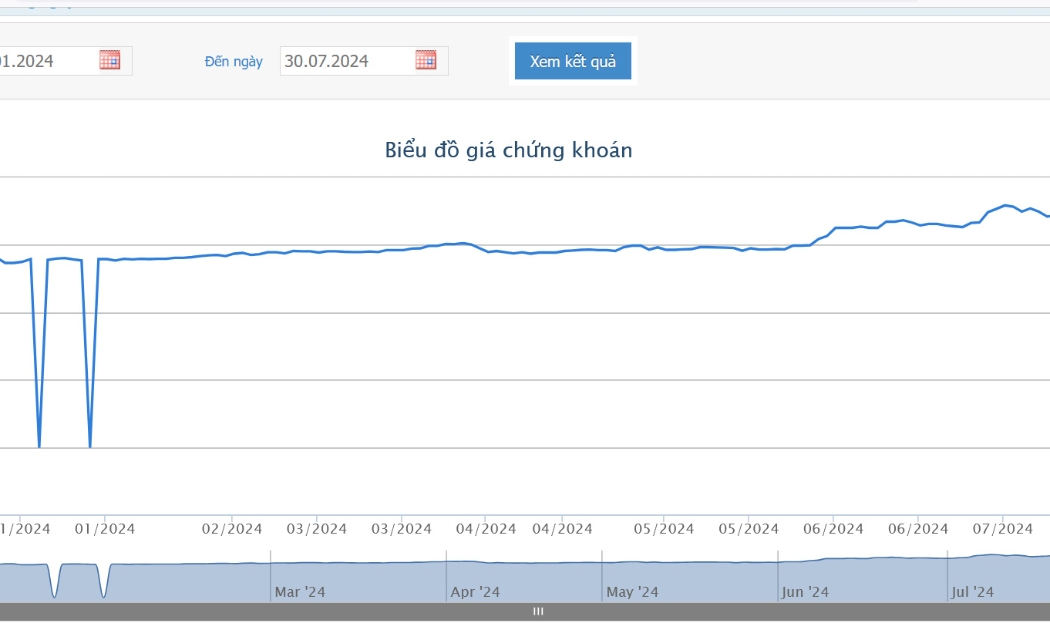Click the navigator's first dip in mini chart

click(x=54, y=595)
